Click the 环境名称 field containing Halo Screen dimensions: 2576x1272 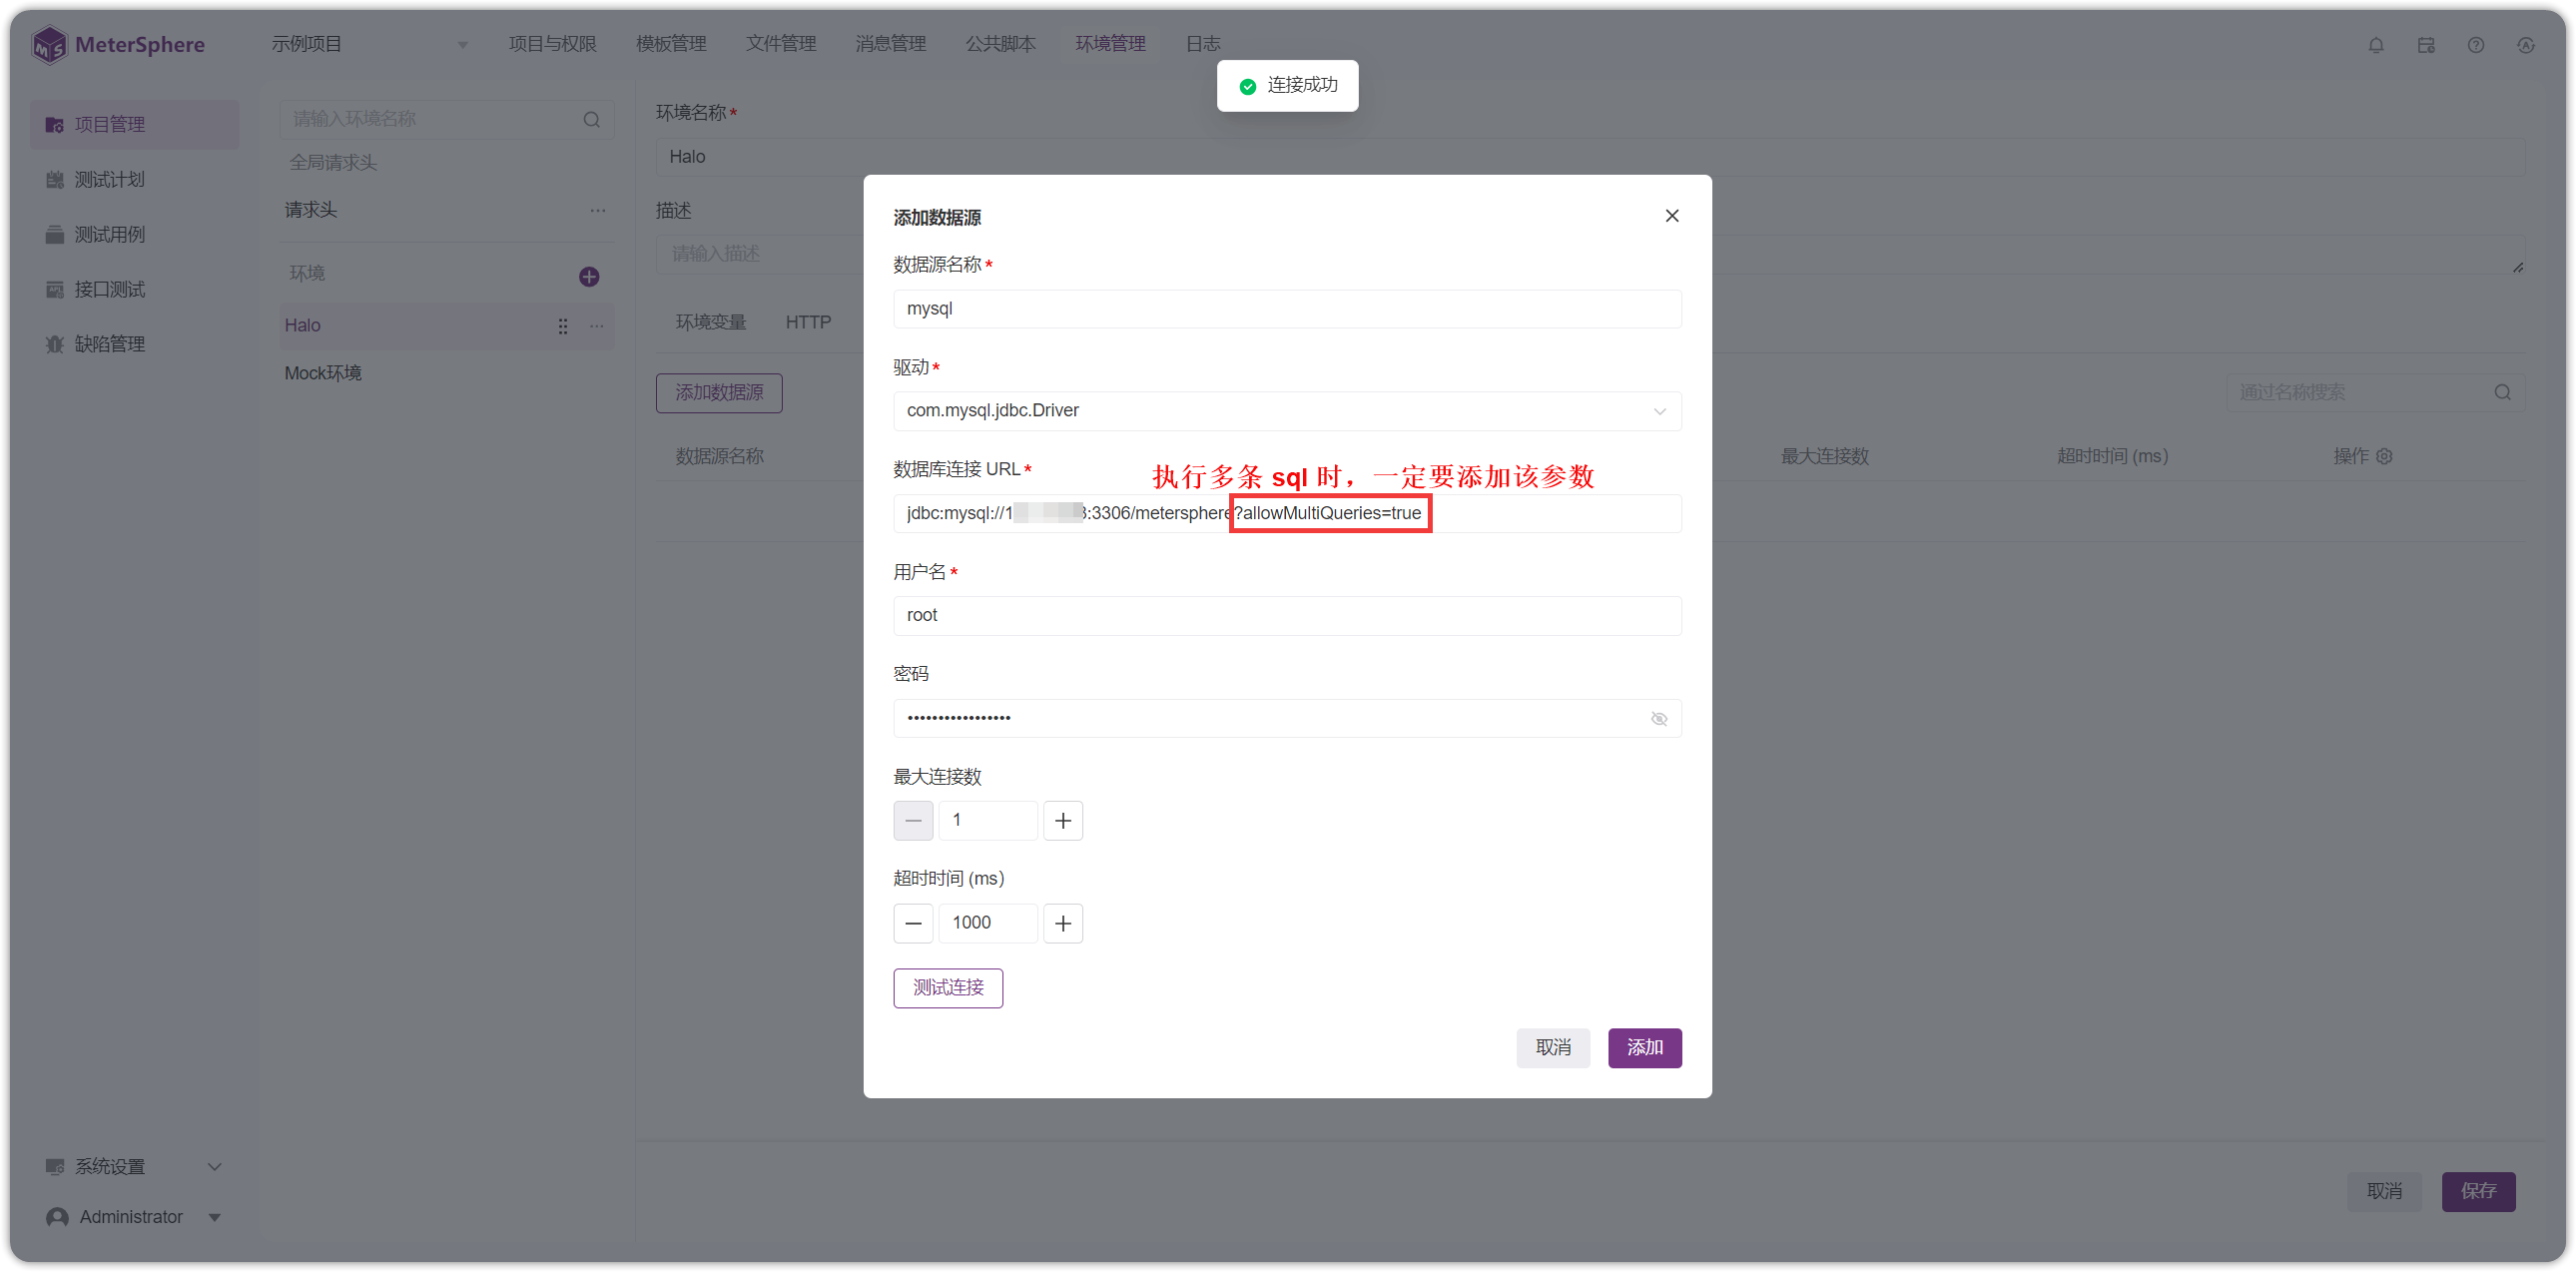tap(1590, 157)
